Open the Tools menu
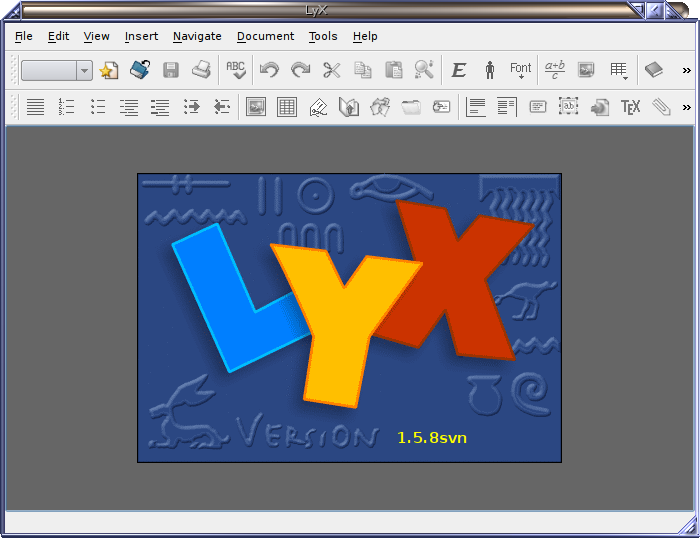Screen dimensions: 700x538 click(323, 36)
